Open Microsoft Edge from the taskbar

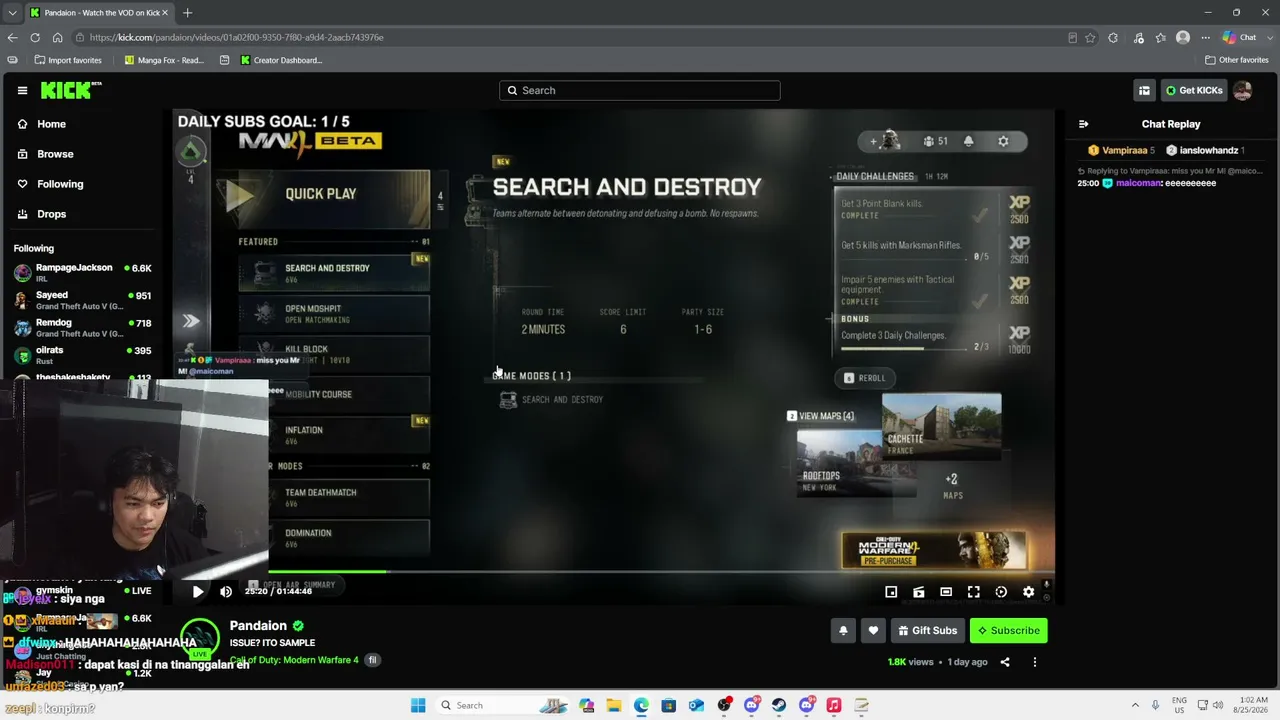coord(641,705)
